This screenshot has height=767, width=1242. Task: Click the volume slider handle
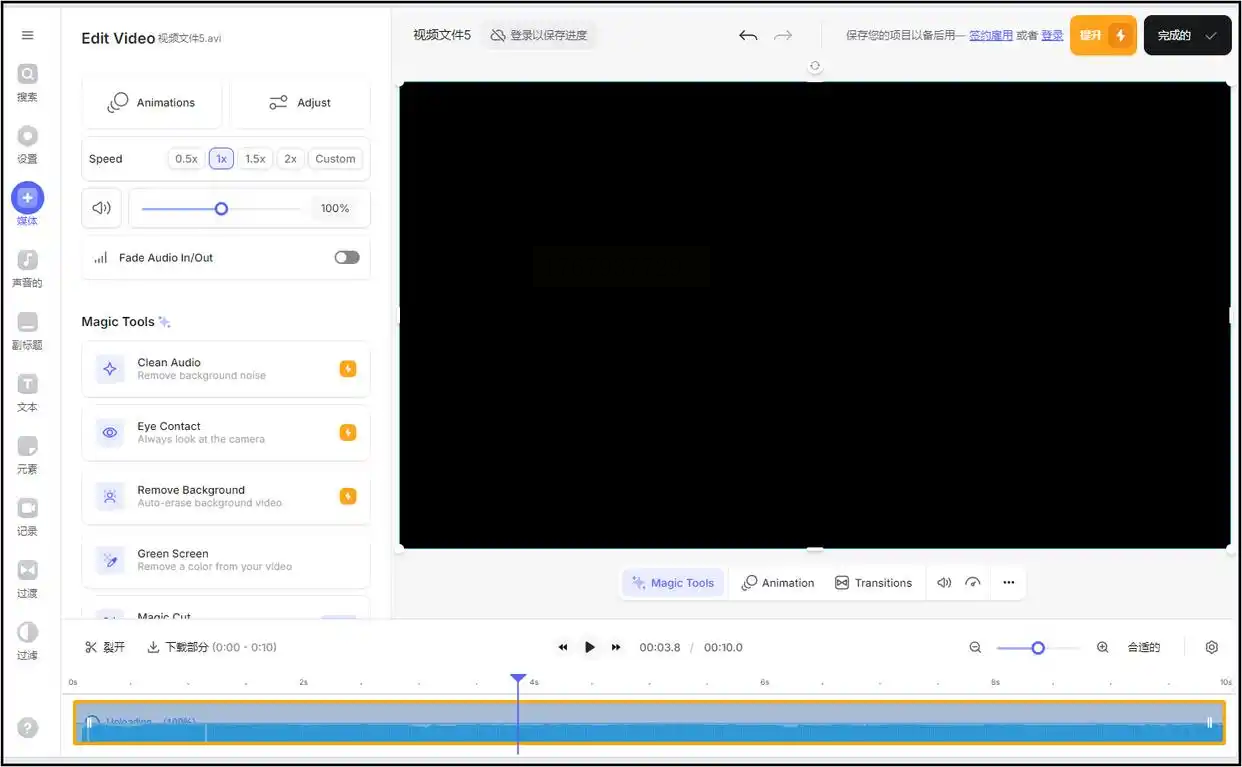pyautogui.click(x=222, y=209)
